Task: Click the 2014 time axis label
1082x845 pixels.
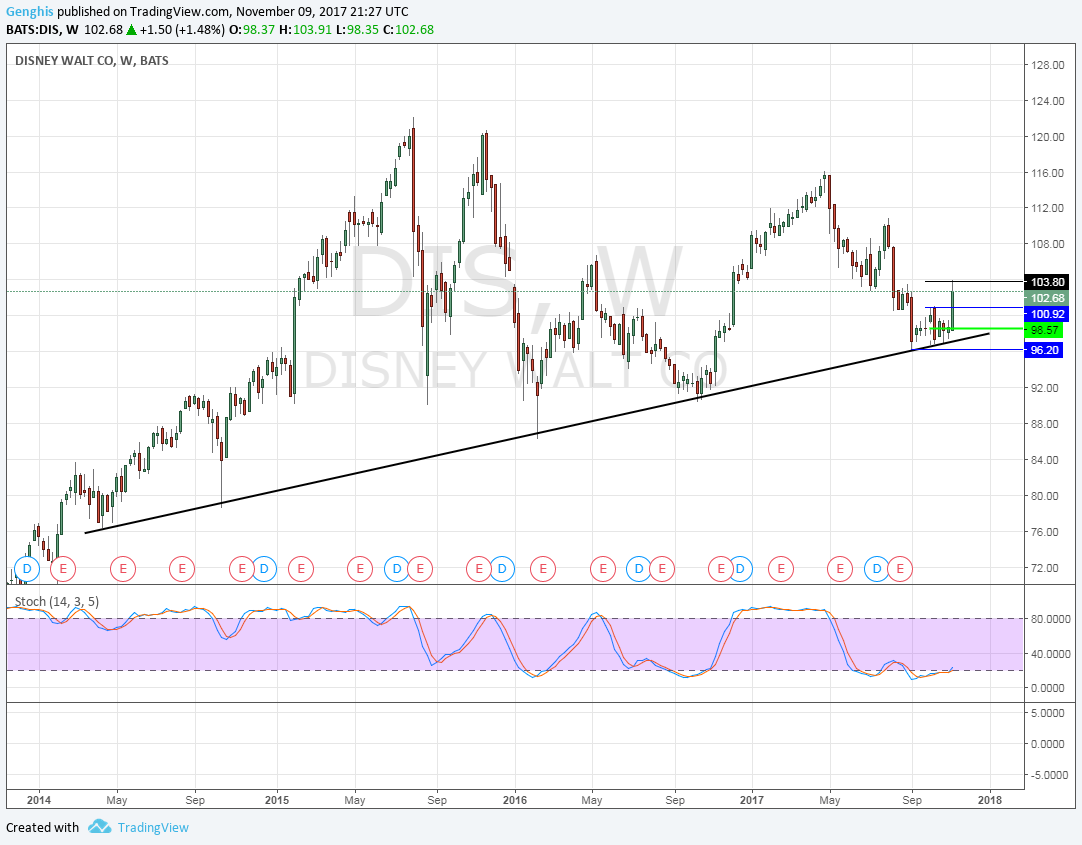Action: point(39,800)
